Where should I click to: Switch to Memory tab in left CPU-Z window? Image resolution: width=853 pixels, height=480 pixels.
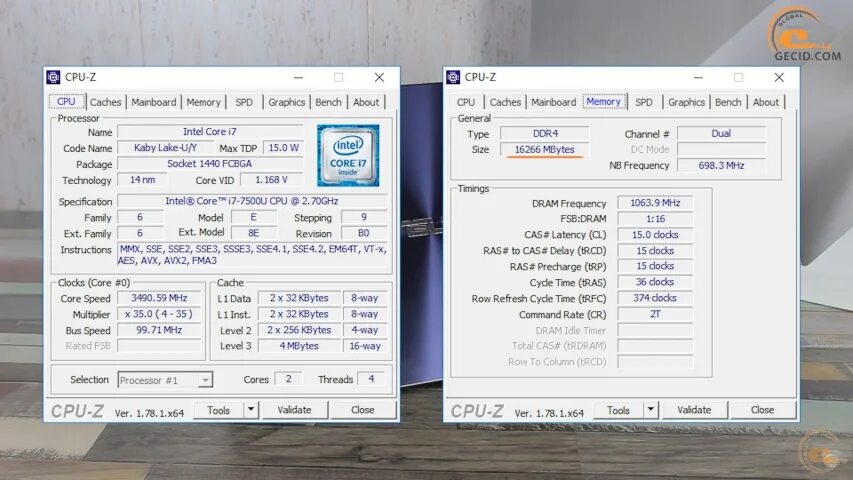click(203, 102)
